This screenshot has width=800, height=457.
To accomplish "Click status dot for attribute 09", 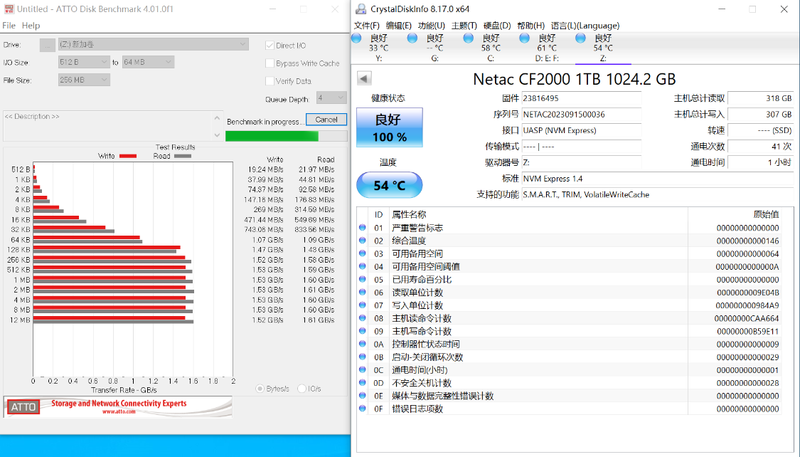I will 363,331.
